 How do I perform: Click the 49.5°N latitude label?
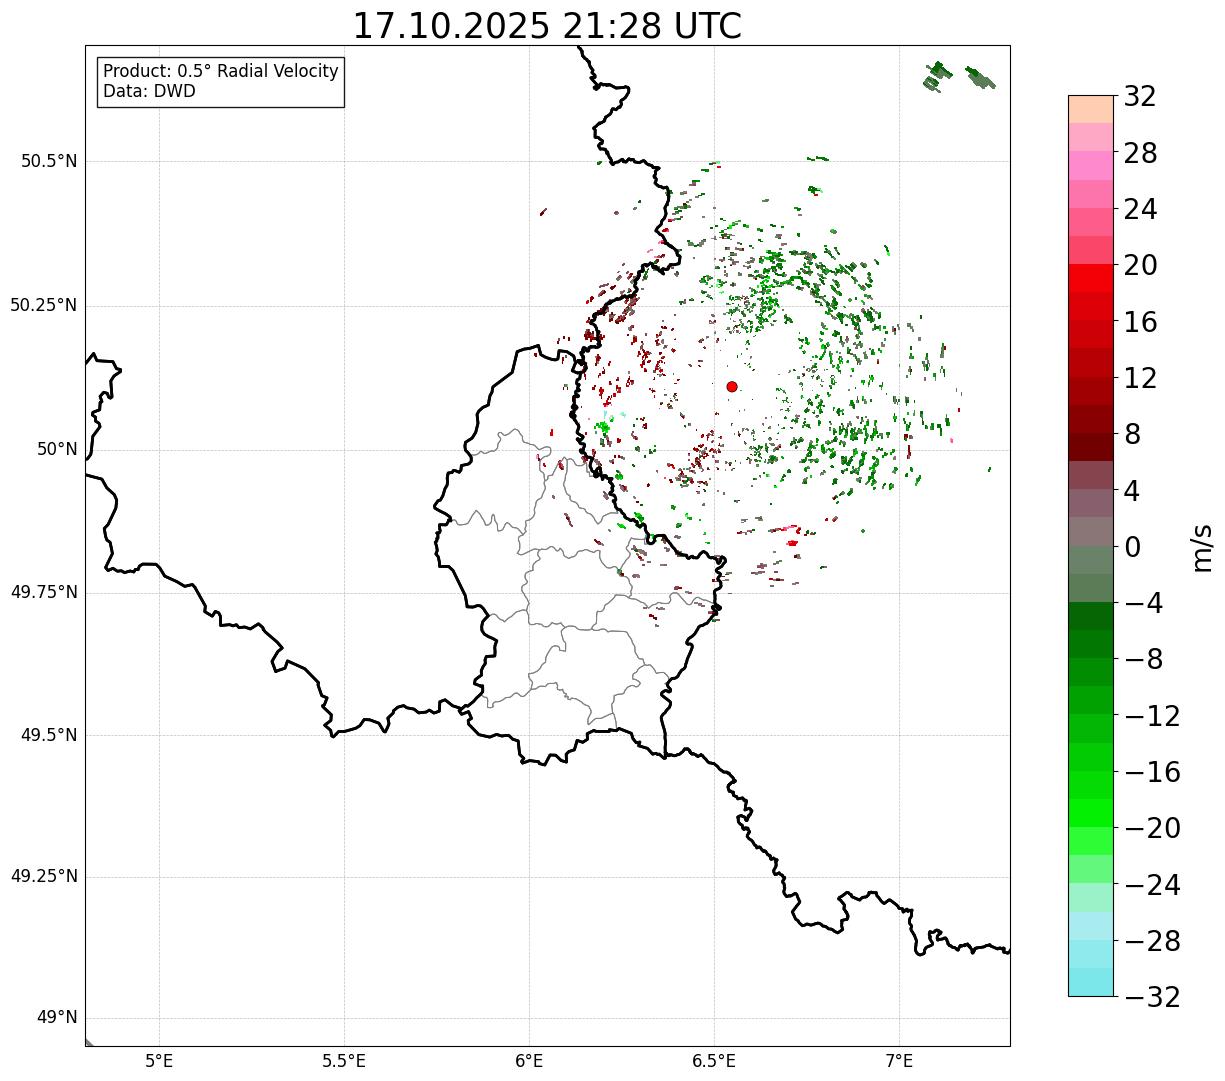point(49,735)
